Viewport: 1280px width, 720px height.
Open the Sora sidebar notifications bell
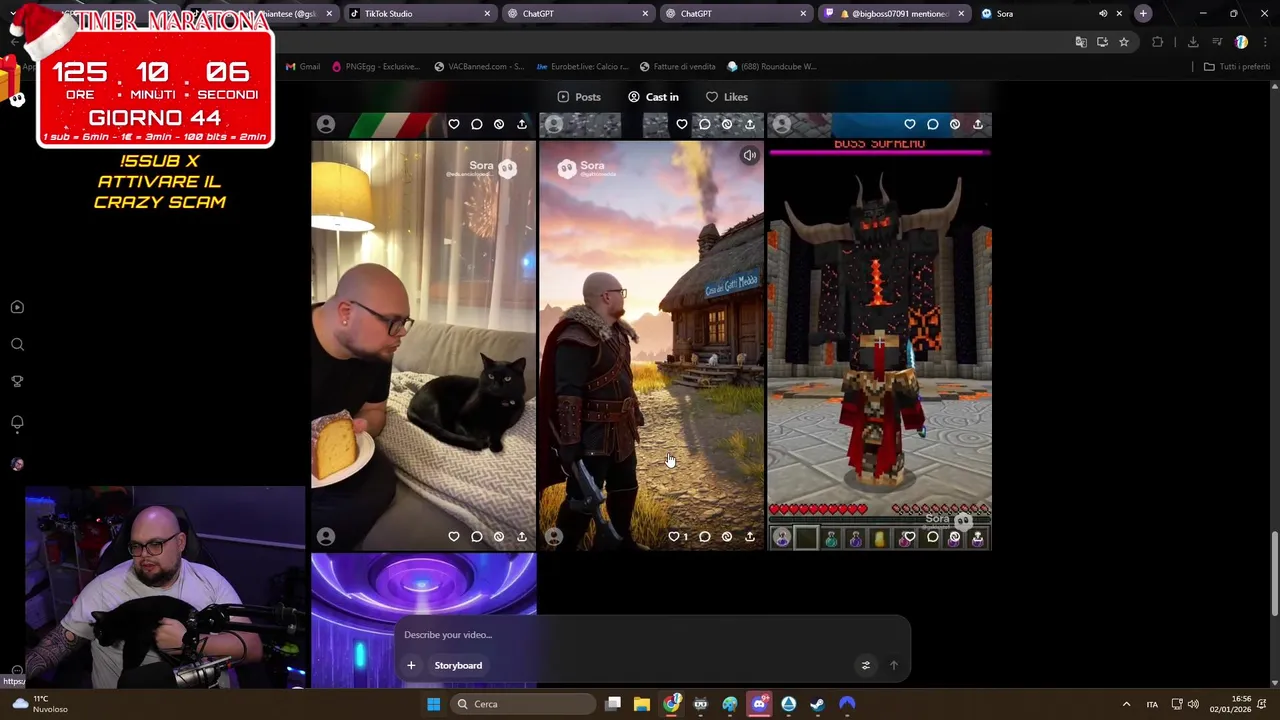click(x=17, y=422)
